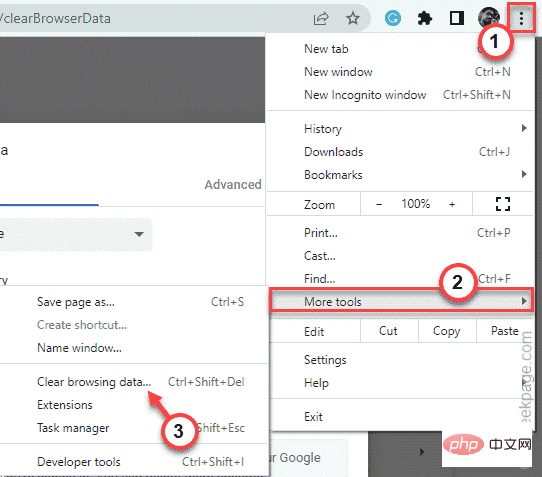Open Task manager from submenu
The width and height of the screenshot is (542, 477).
coord(134,428)
